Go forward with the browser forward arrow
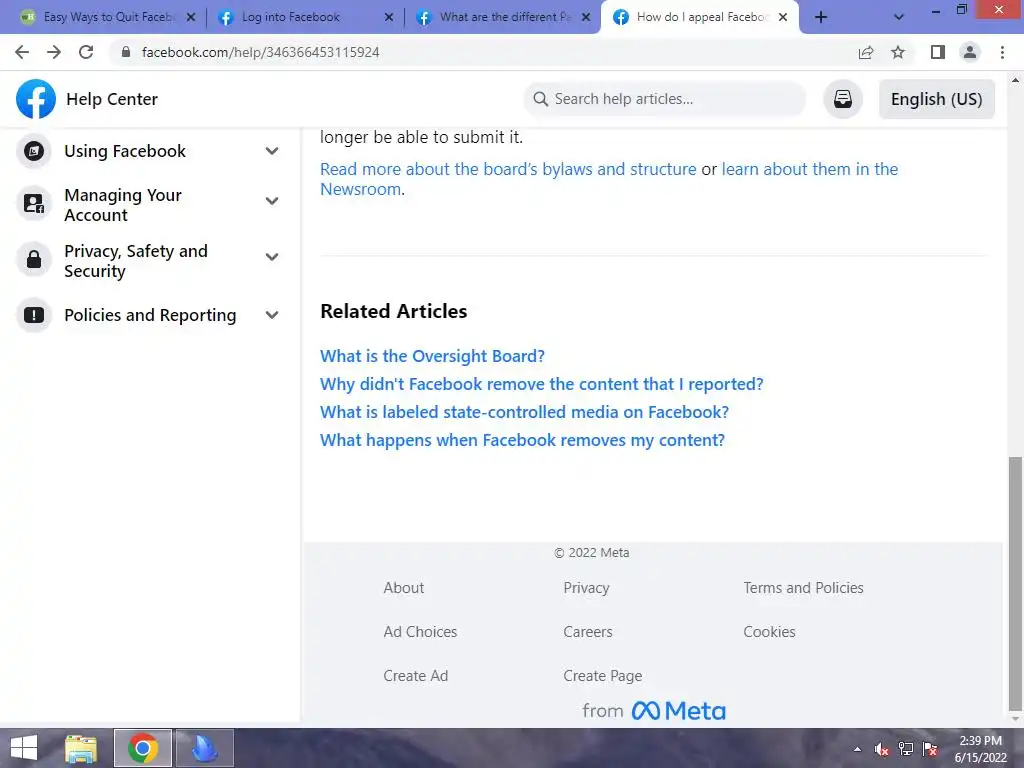 [x=54, y=52]
